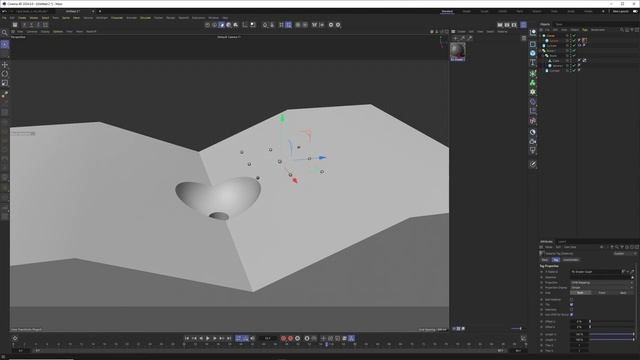Viewport: 640px width, 360px height.
Task: Set Side to Front
Action: pos(602,293)
